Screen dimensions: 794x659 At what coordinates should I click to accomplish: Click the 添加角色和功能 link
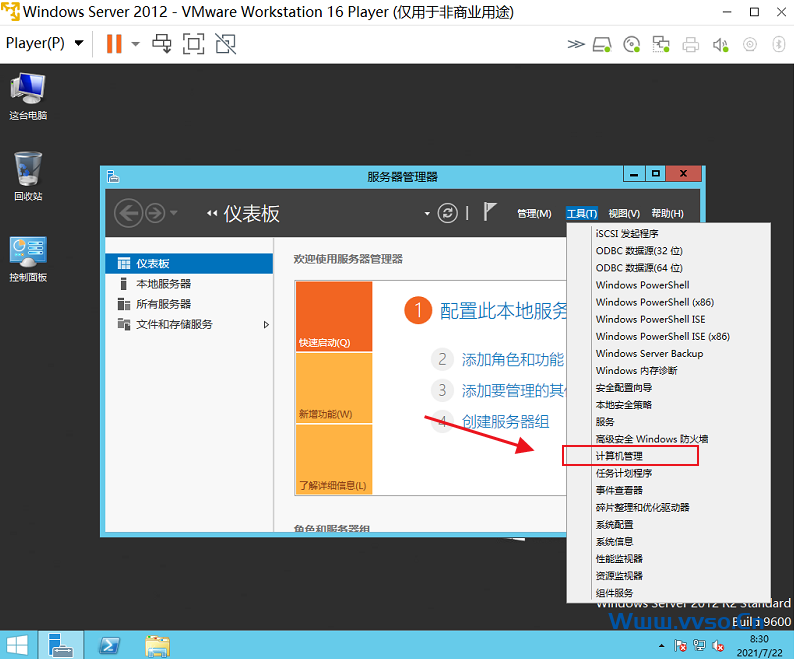[512, 360]
